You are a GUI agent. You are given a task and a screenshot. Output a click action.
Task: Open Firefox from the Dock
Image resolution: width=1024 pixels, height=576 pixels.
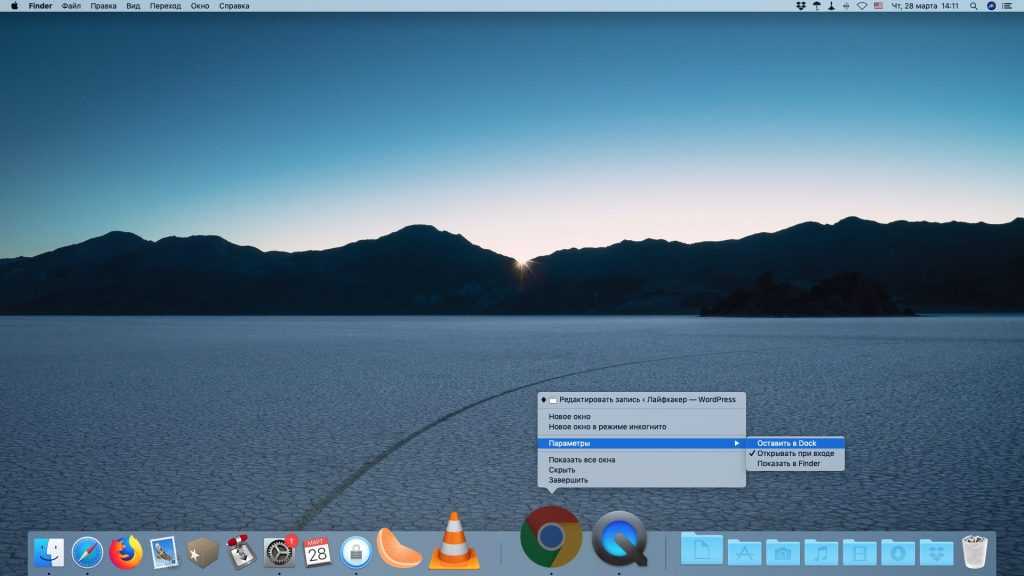(x=126, y=552)
